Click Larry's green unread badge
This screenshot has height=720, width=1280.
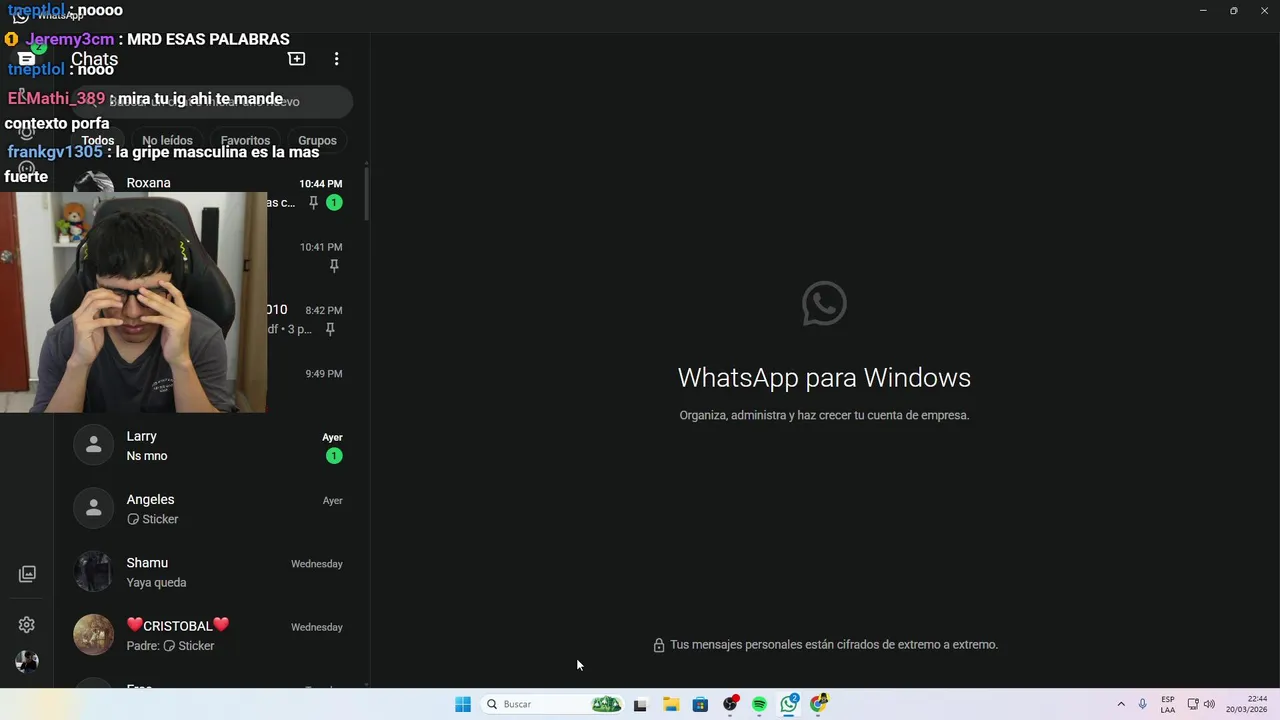click(334, 456)
